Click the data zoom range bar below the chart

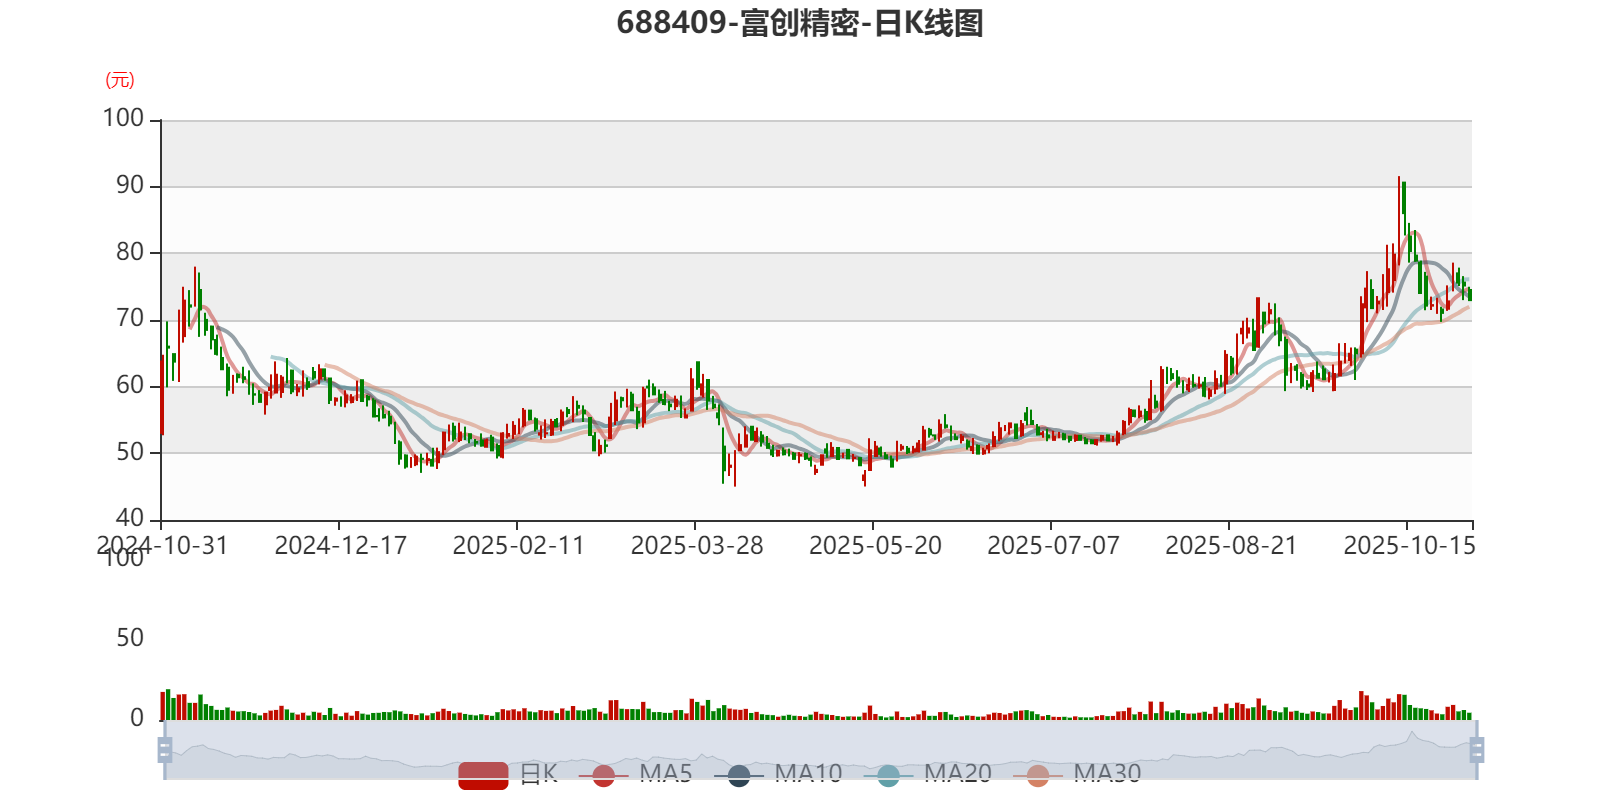(820, 750)
